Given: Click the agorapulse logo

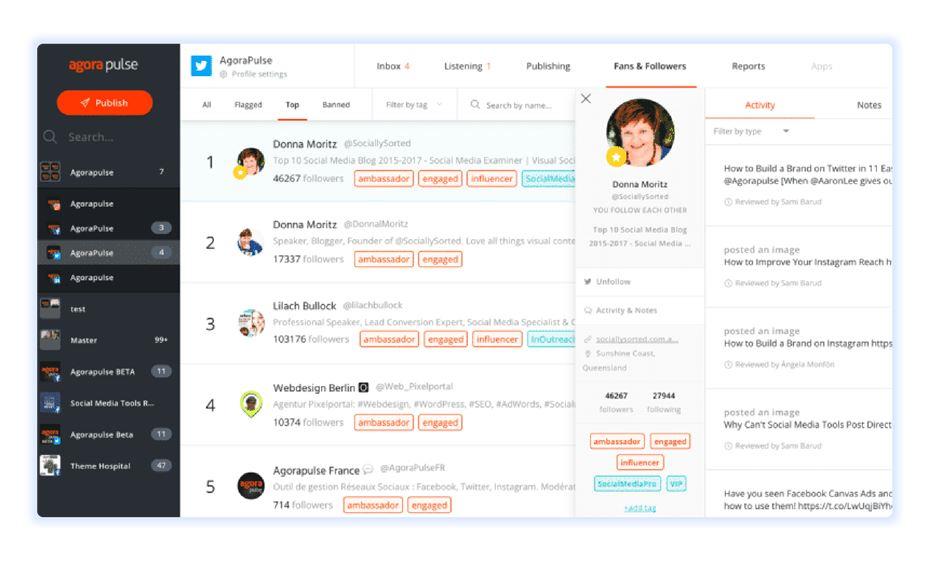Looking at the screenshot, I should pyautogui.click(x=103, y=65).
